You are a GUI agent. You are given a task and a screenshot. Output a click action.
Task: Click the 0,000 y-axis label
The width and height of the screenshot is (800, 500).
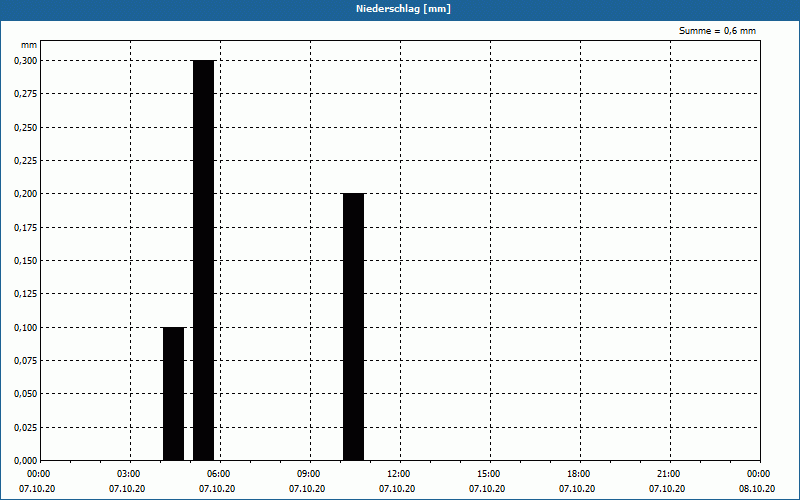pyautogui.click(x=25, y=461)
